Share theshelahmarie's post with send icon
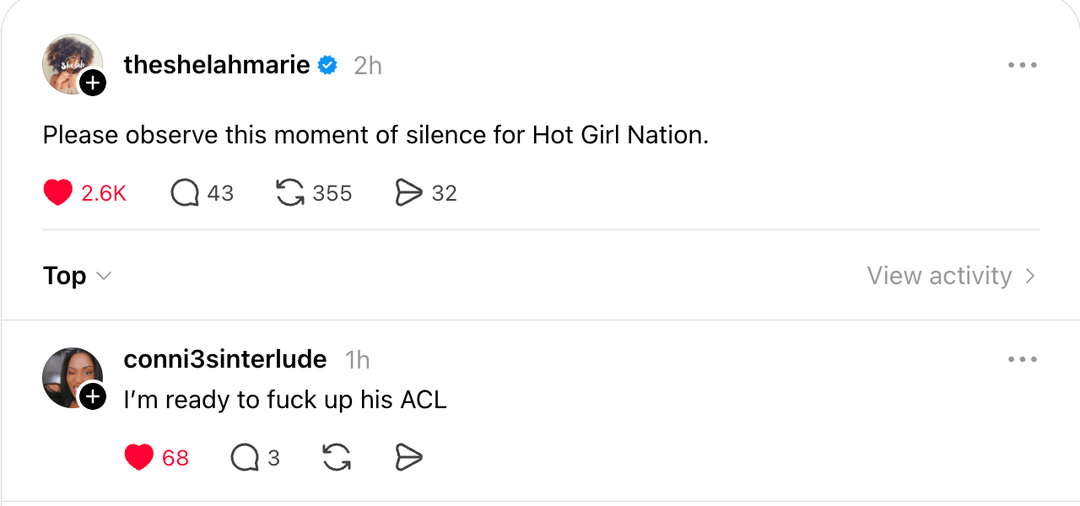 (409, 193)
